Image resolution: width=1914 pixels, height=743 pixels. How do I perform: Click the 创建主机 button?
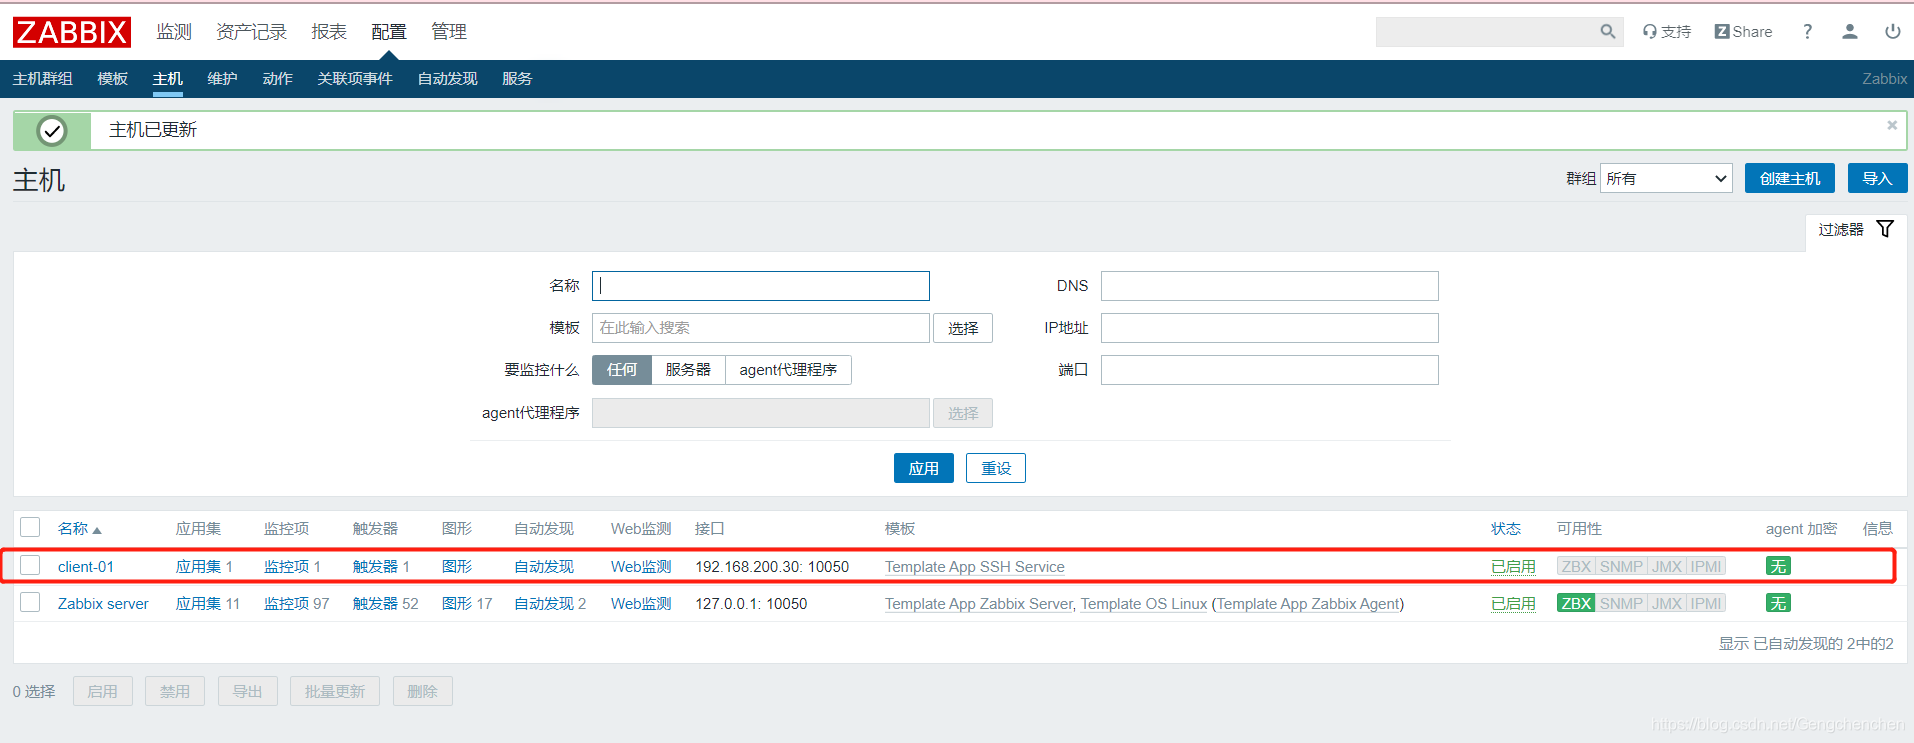[1790, 178]
